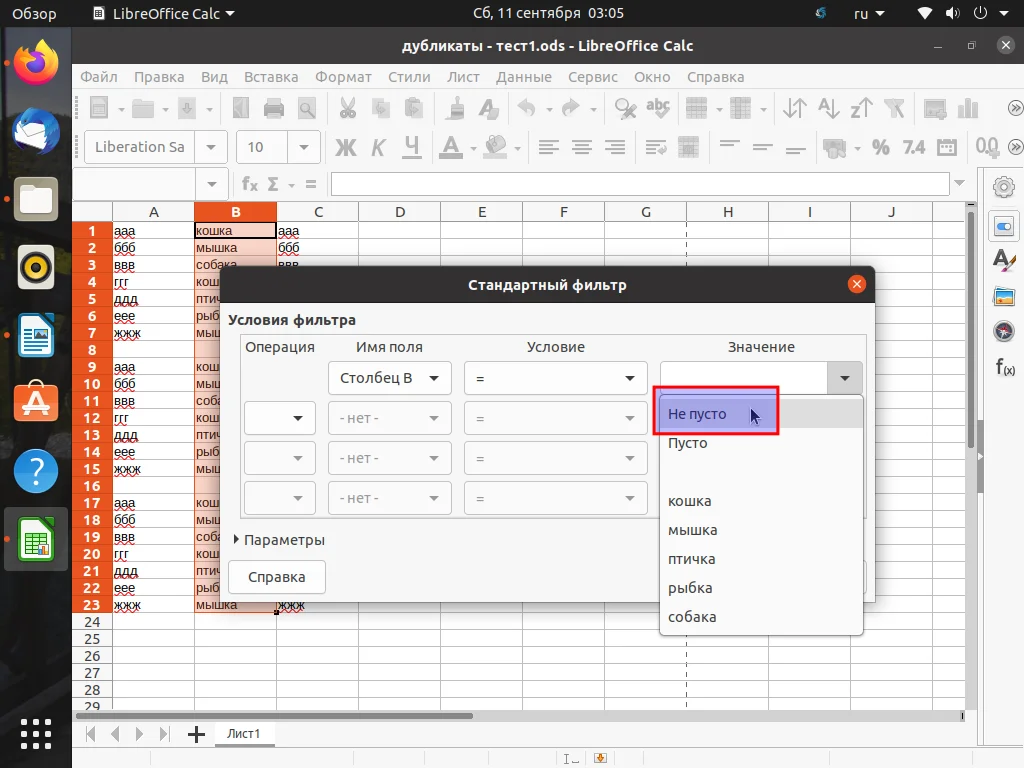Open the Столбец B field name dropdown
The image size is (1024, 768).
point(433,378)
